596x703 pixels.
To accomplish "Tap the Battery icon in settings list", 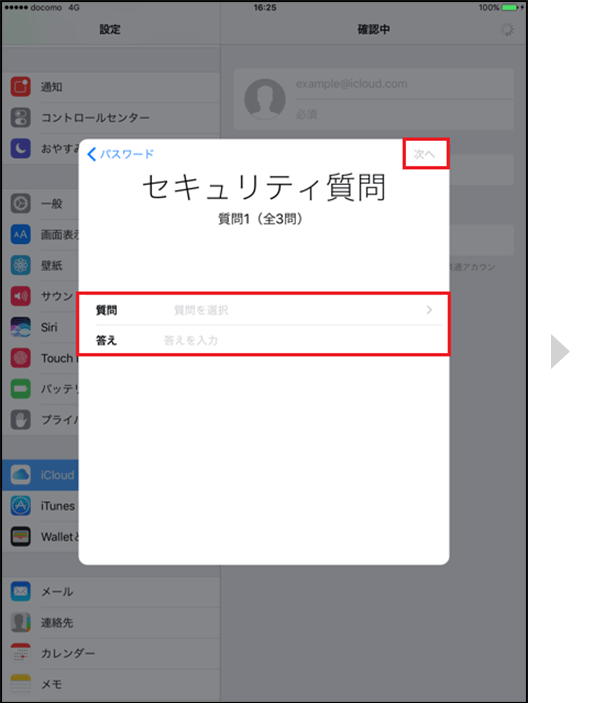I will click(21, 389).
